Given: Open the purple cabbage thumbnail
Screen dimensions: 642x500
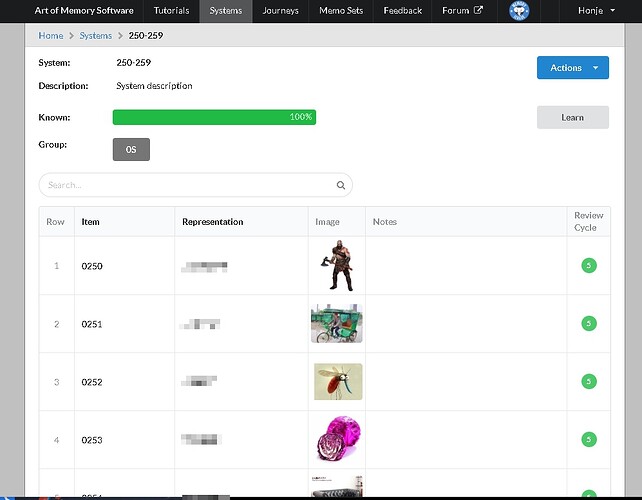Looking at the screenshot, I should pos(339,439).
